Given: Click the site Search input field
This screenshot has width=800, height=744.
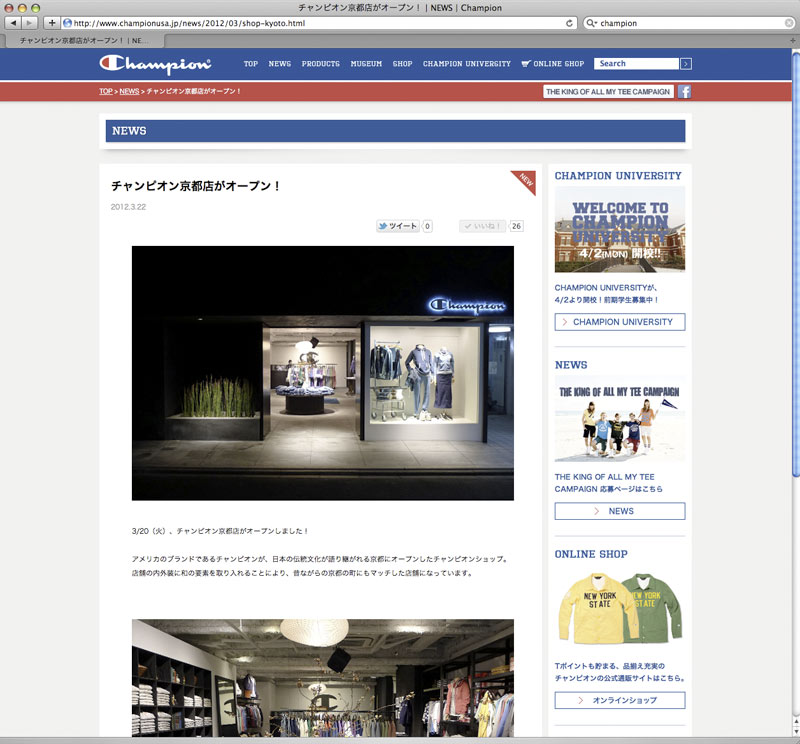Looking at the screenshot, I should [x=636, y=64].
